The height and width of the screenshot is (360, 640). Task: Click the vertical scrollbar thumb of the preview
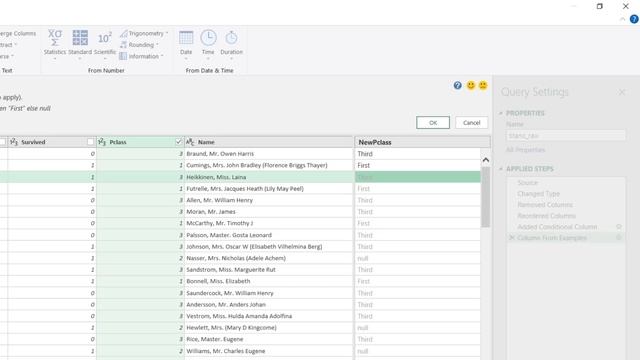coord(485,197)
